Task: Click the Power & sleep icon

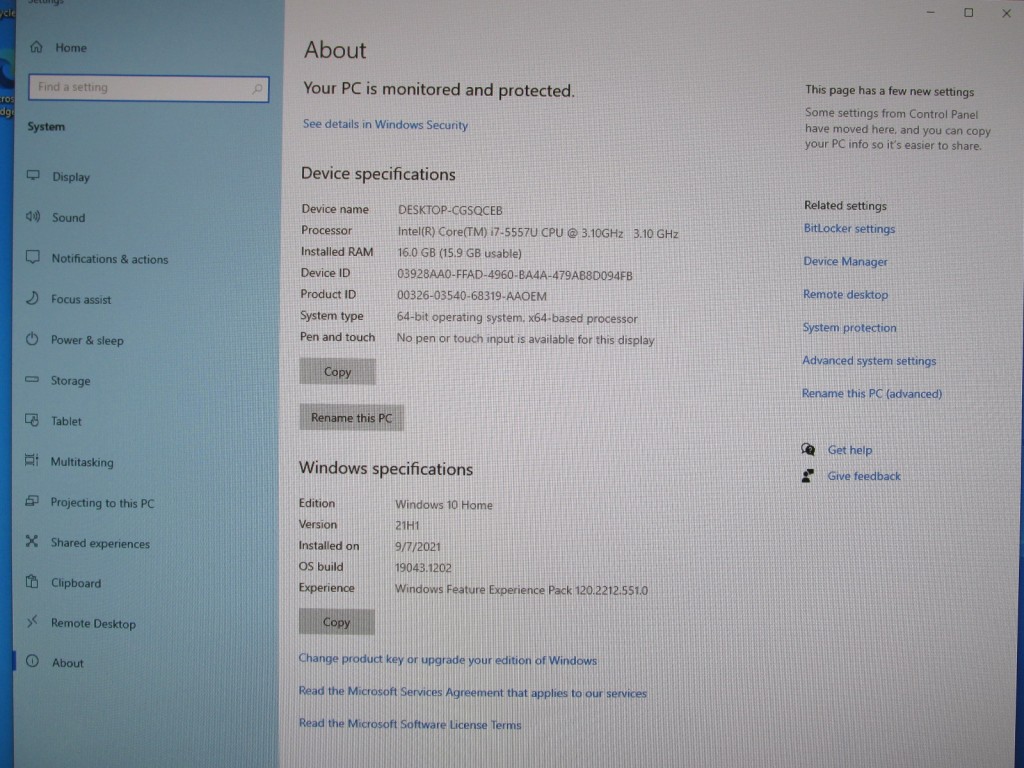Action: 32,339
